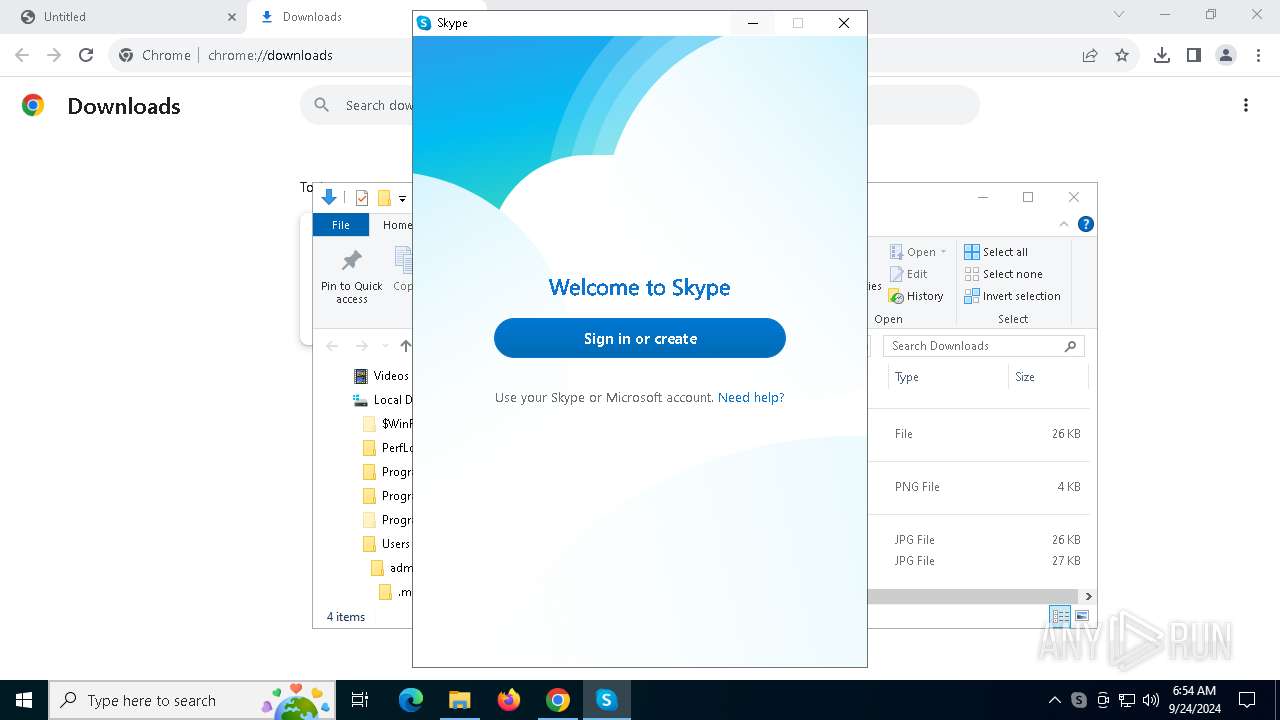Sort by Size column header
The image size is (1280, 720).
click(1047, 377)
